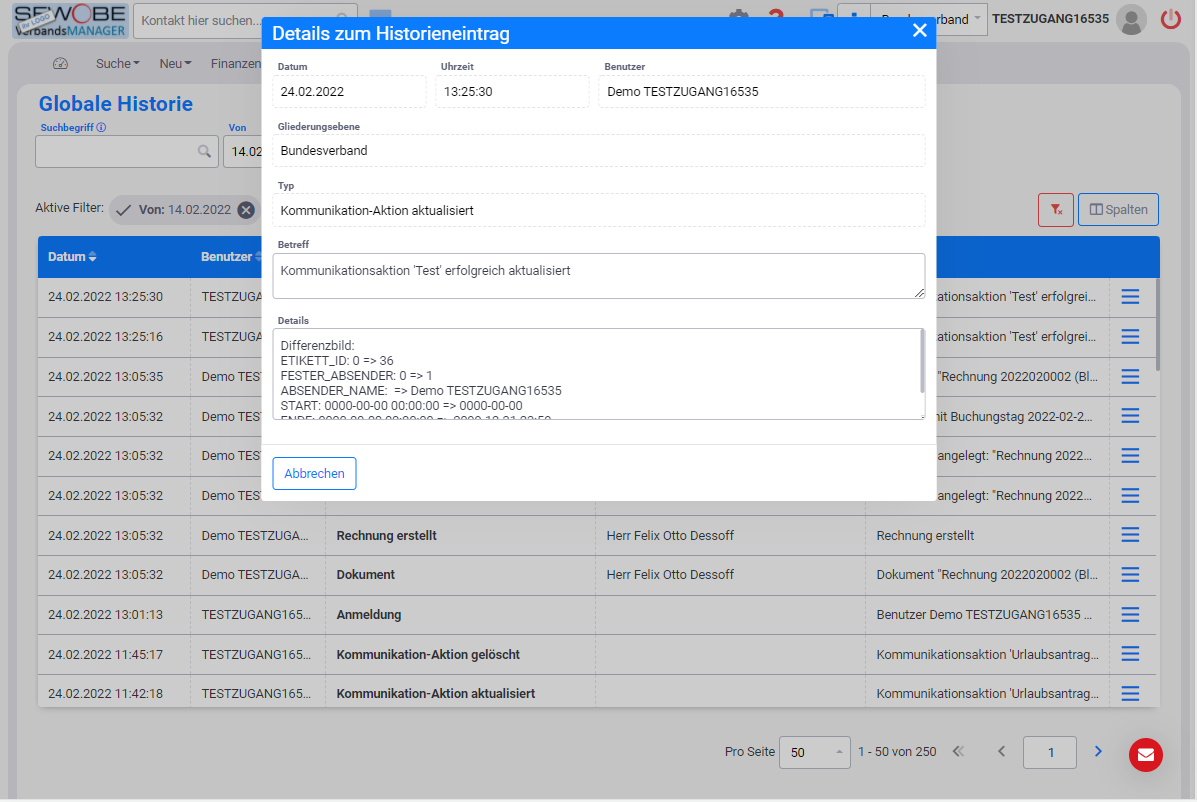Click the Suchbegriff info icon
This screenshot has height=802, width=1197.
click(x=102, y=128)
